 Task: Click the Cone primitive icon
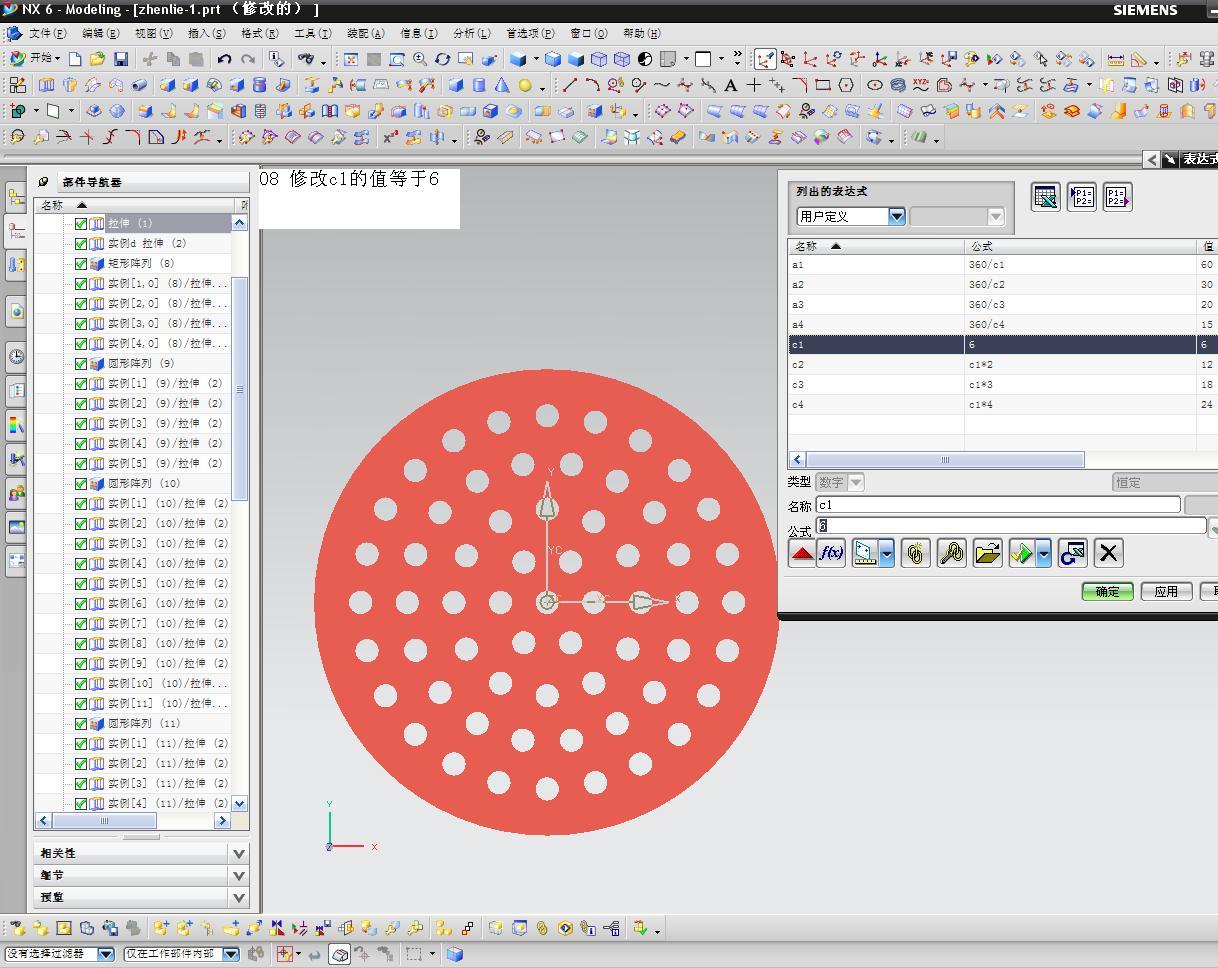tap(502, 85)
